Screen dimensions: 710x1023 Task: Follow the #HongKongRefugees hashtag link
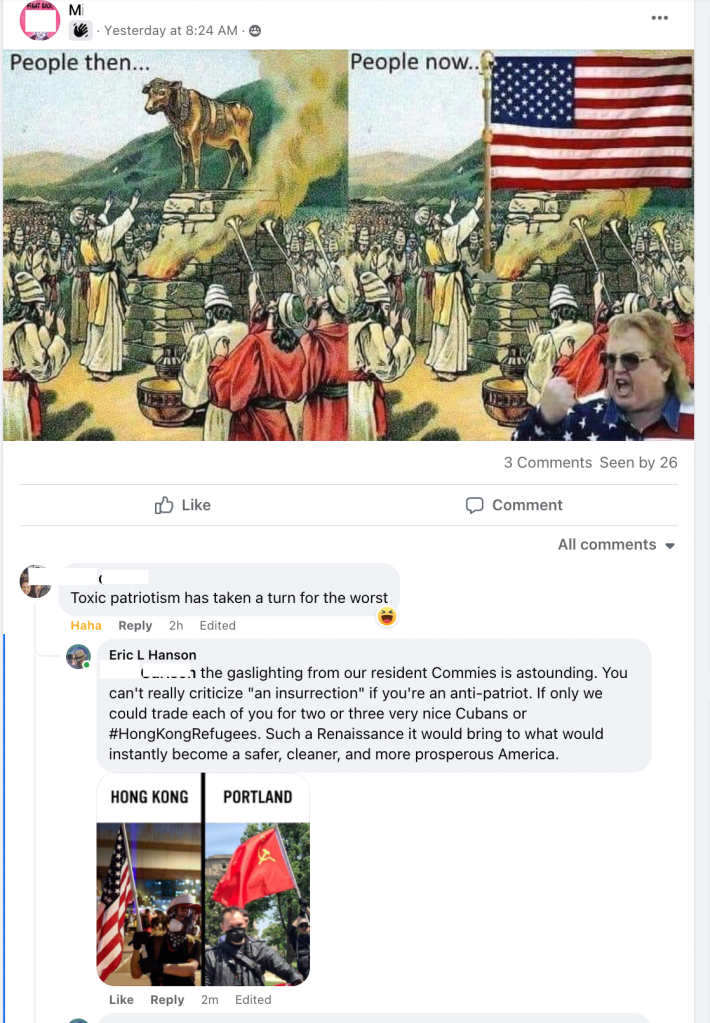pyautogui.click(x=183, y=733)
